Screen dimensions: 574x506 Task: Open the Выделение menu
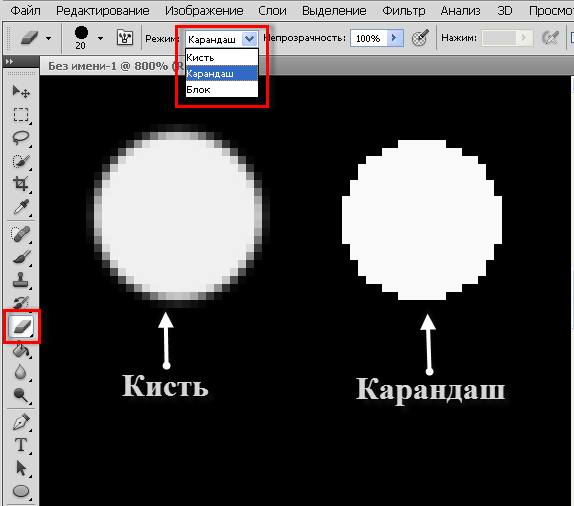click(334, 11)
